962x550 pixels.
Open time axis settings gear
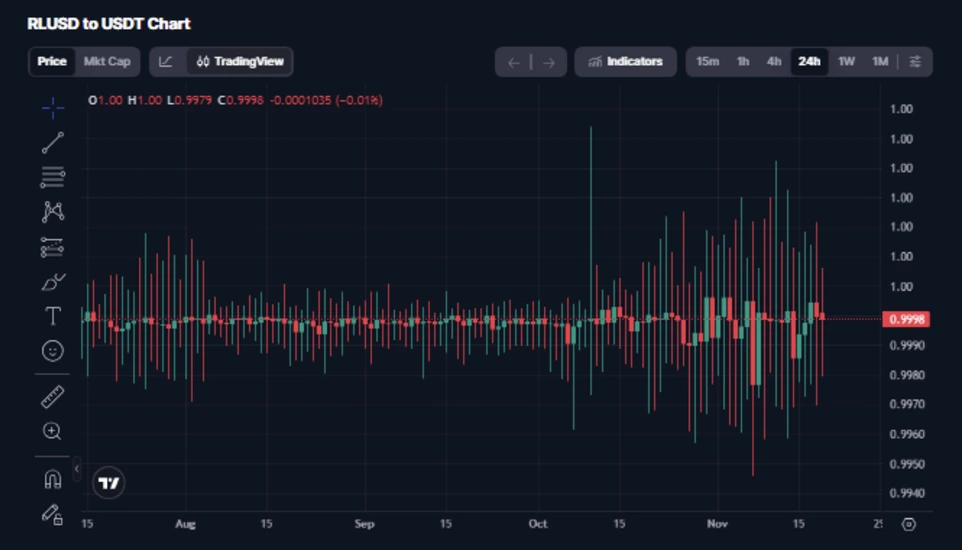(x=909, y=524)
